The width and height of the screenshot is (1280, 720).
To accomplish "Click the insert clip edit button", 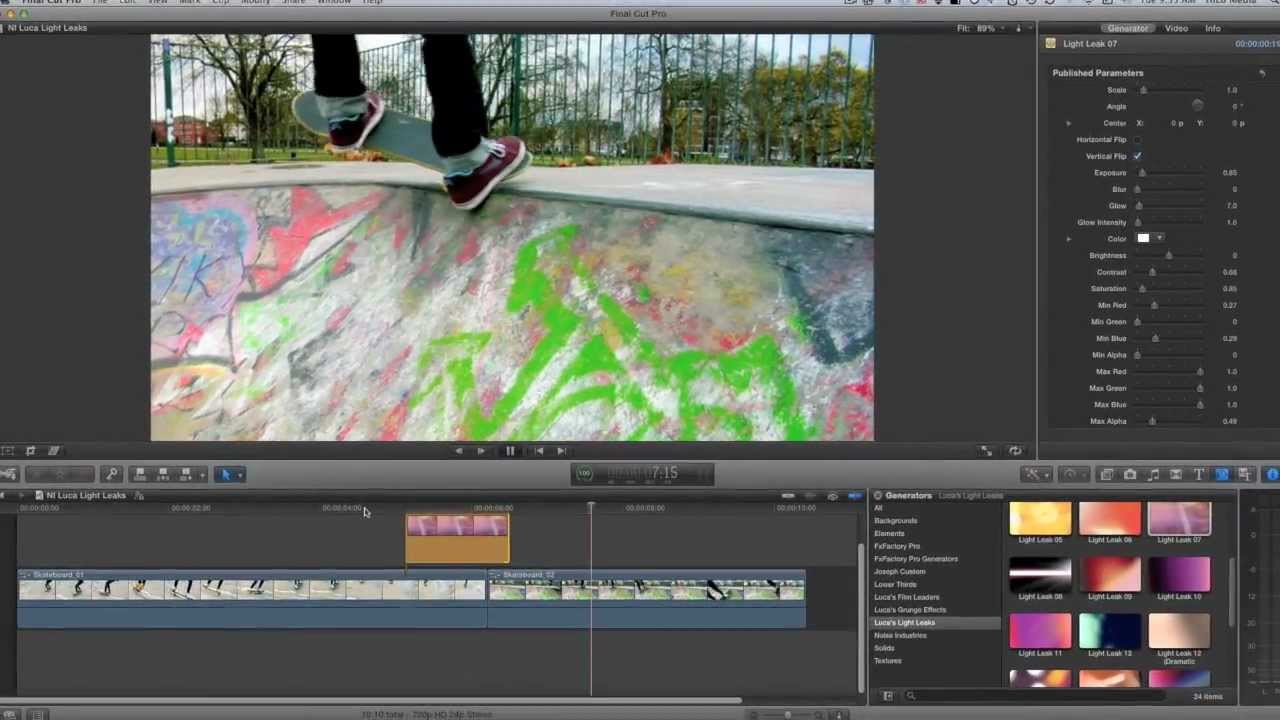I will click(163, 475).
